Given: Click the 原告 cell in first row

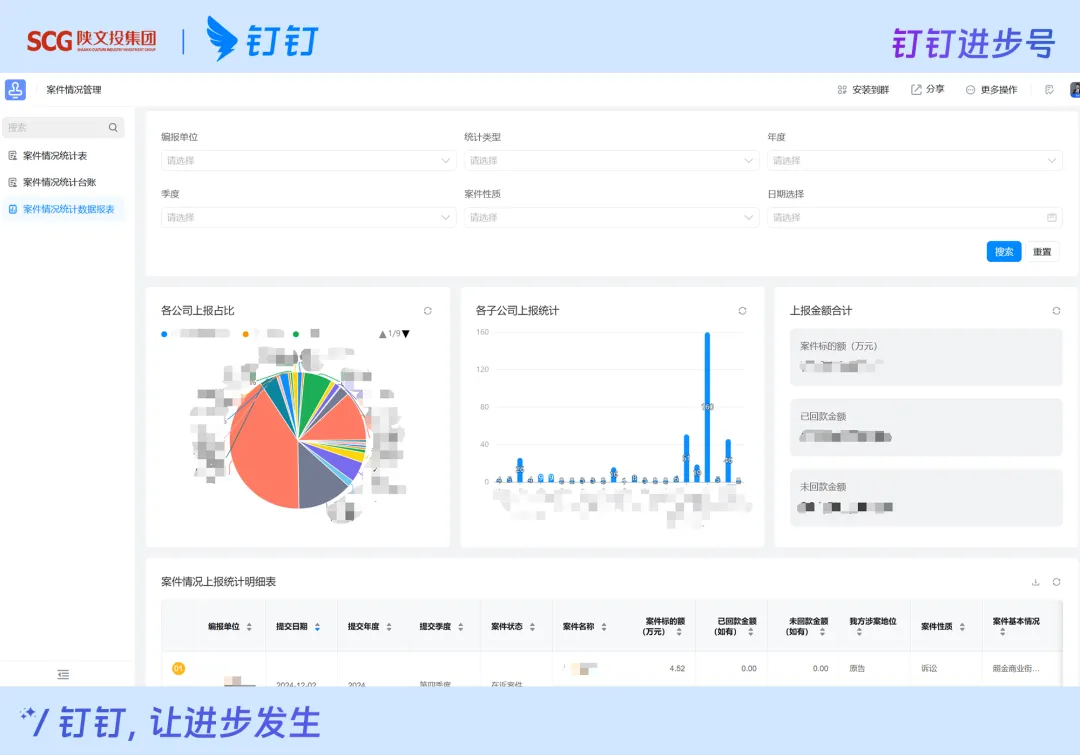Looking at the screenshot, I should click(x=858, y=669).
